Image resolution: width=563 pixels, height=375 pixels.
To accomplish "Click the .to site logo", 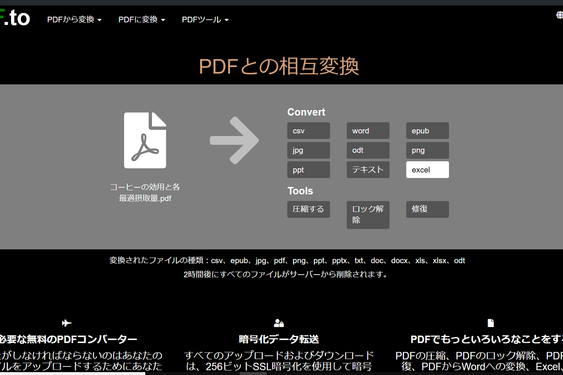I will [x=15, y=18].
